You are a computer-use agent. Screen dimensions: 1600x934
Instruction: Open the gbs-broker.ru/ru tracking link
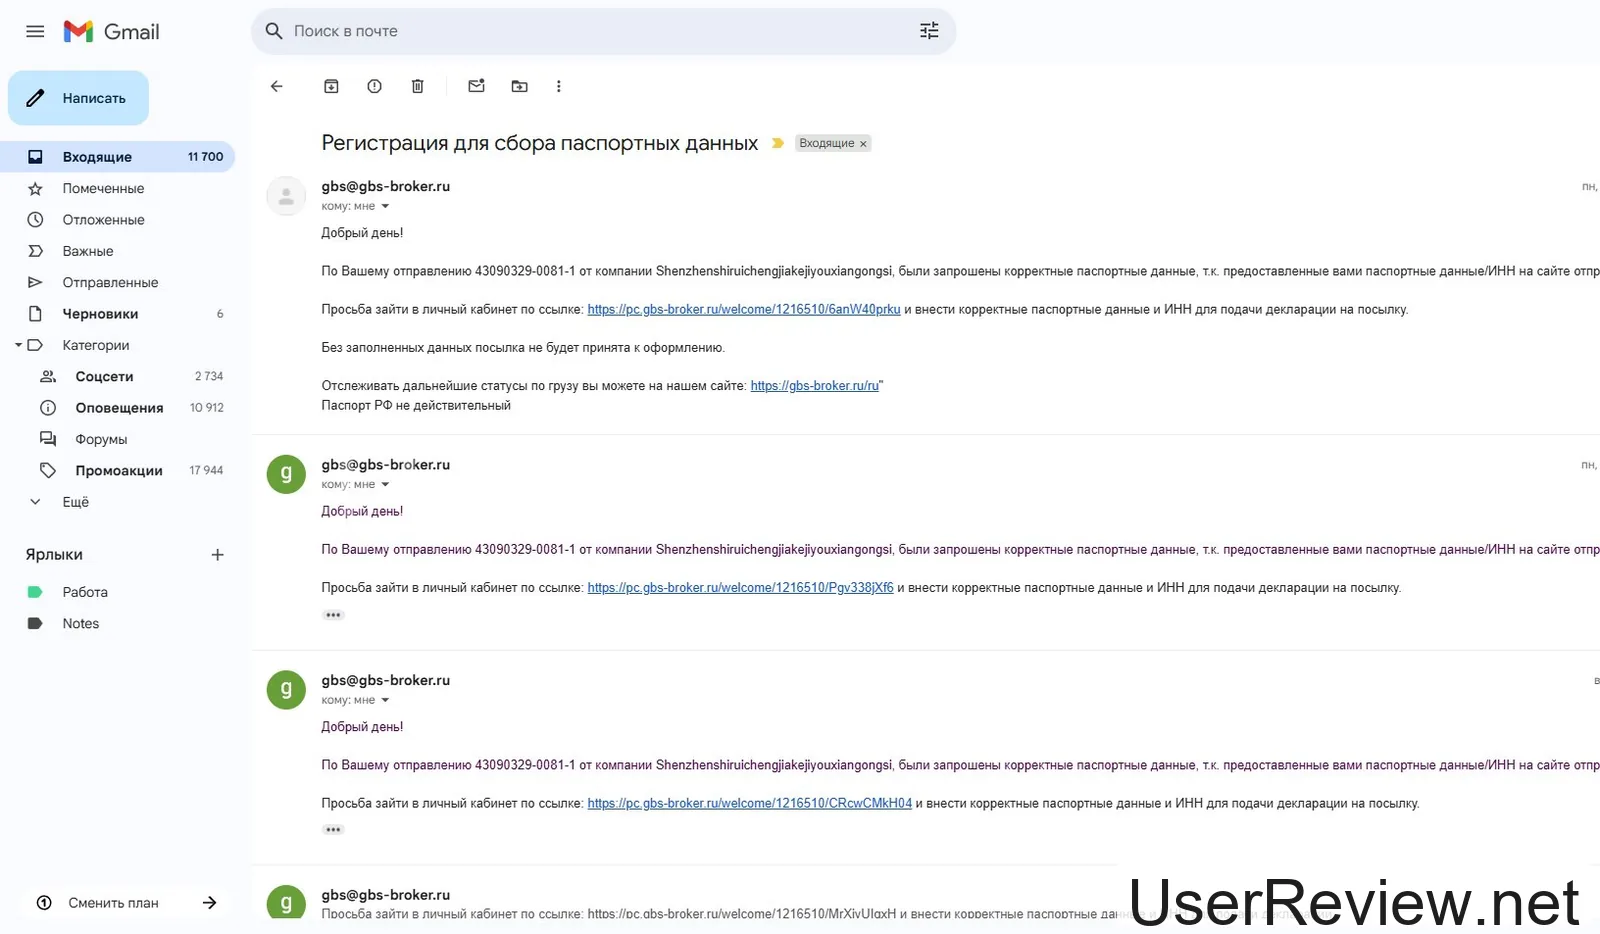click(814, 386)
